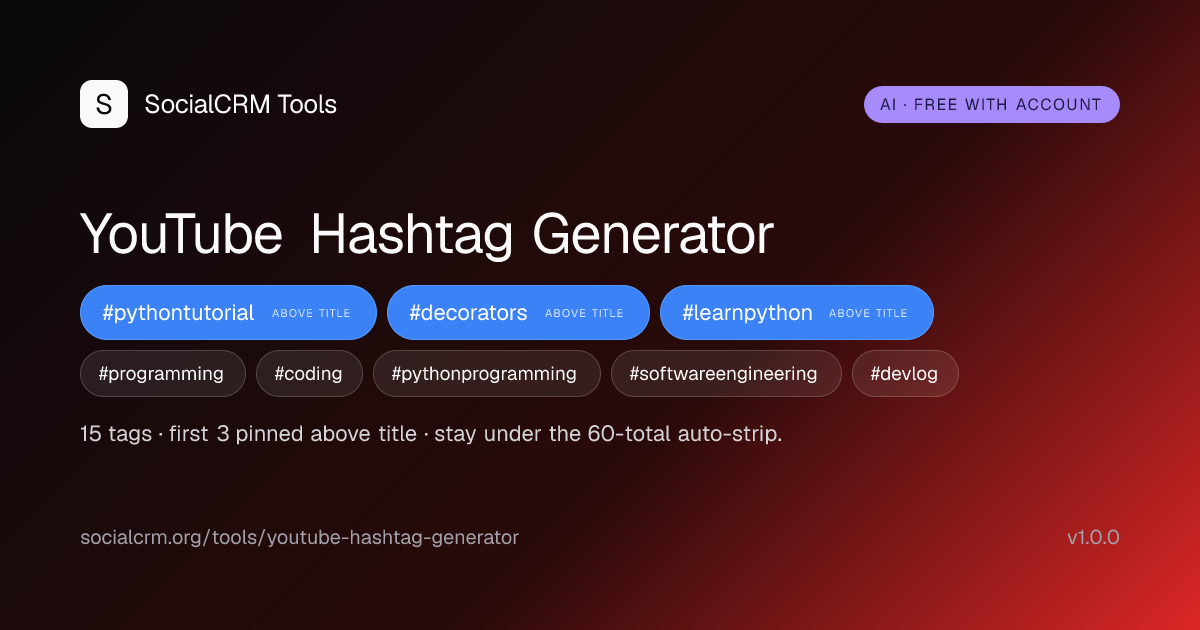
Task: Click the SocialCRM Tools brand name
Action: point(241,104)
